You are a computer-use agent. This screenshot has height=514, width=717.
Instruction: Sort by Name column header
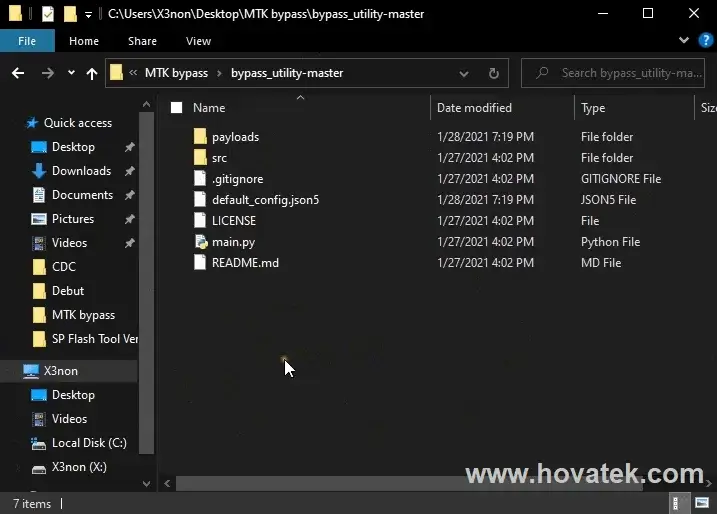point(209,107)
